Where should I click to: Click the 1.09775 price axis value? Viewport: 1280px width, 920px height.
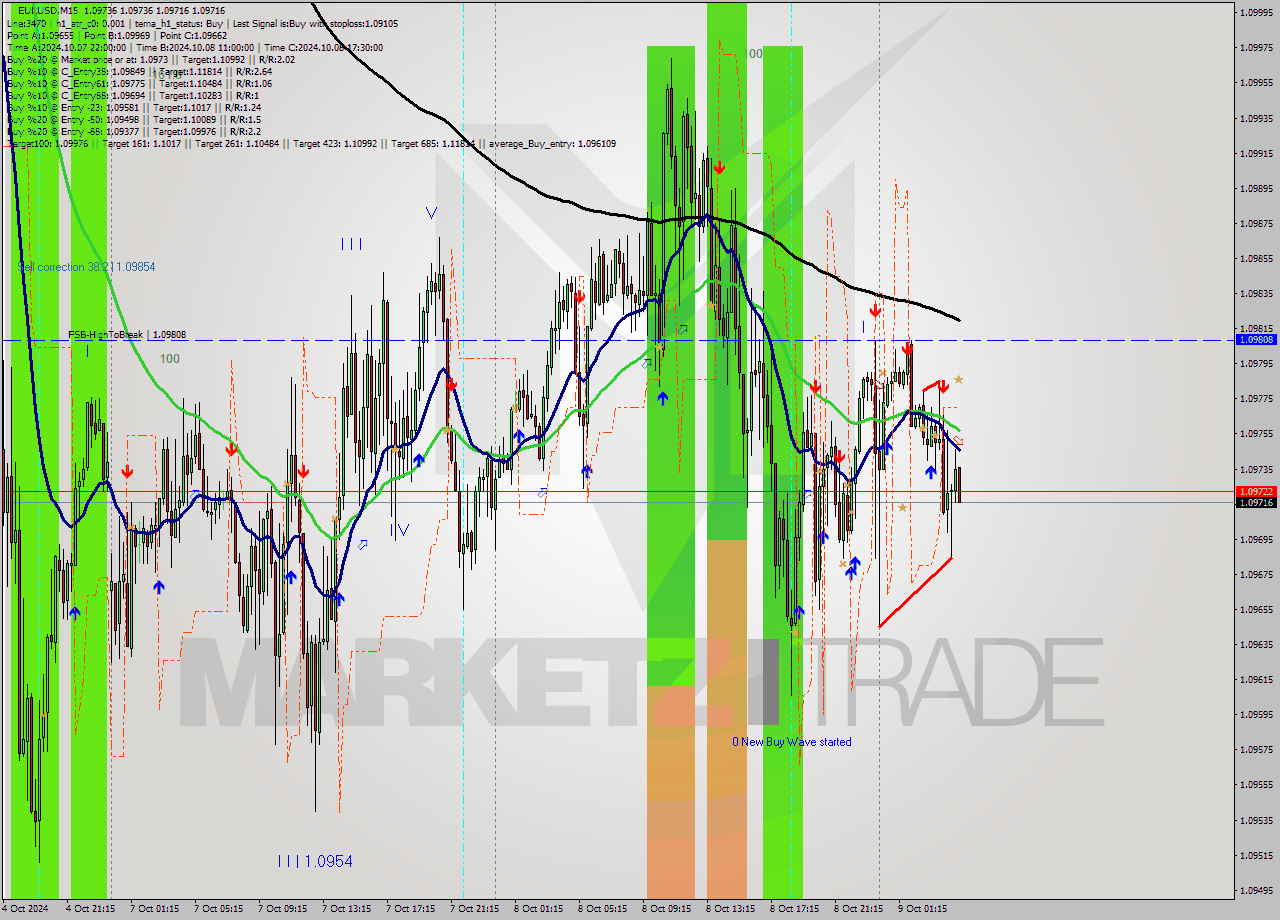(x=1256, y=398)
